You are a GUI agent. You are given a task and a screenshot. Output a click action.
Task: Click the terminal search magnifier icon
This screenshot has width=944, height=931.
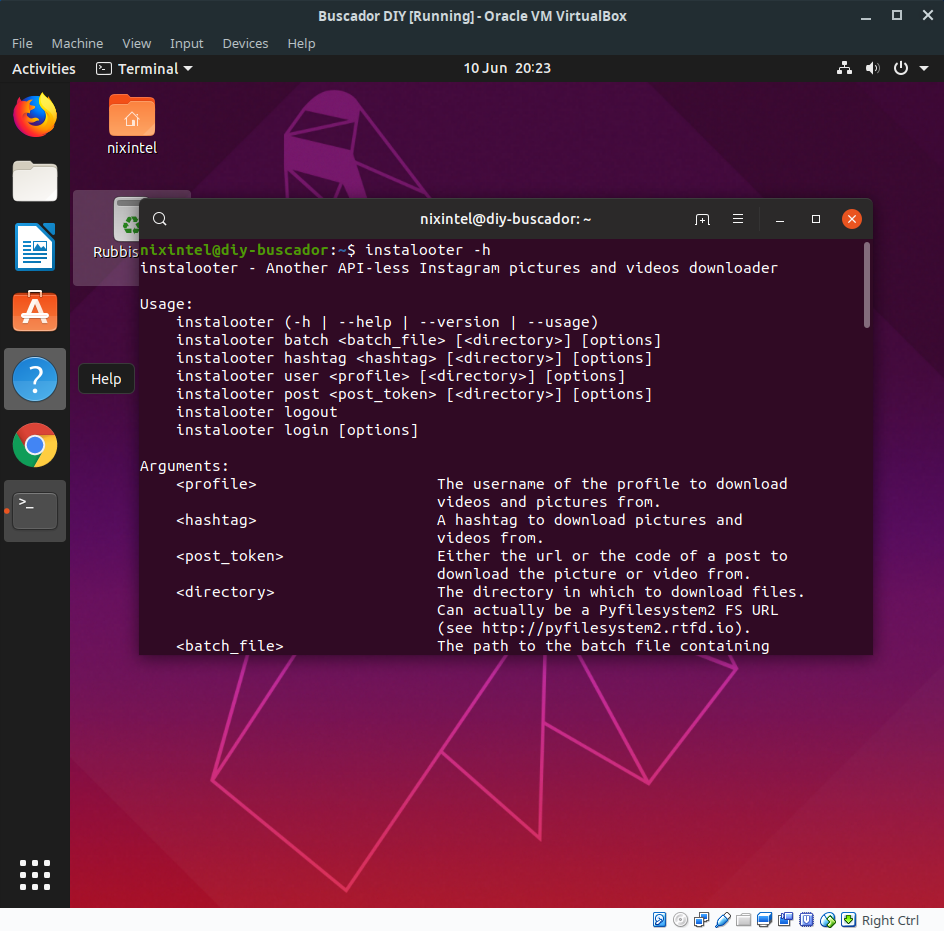(x=160, y=219)
